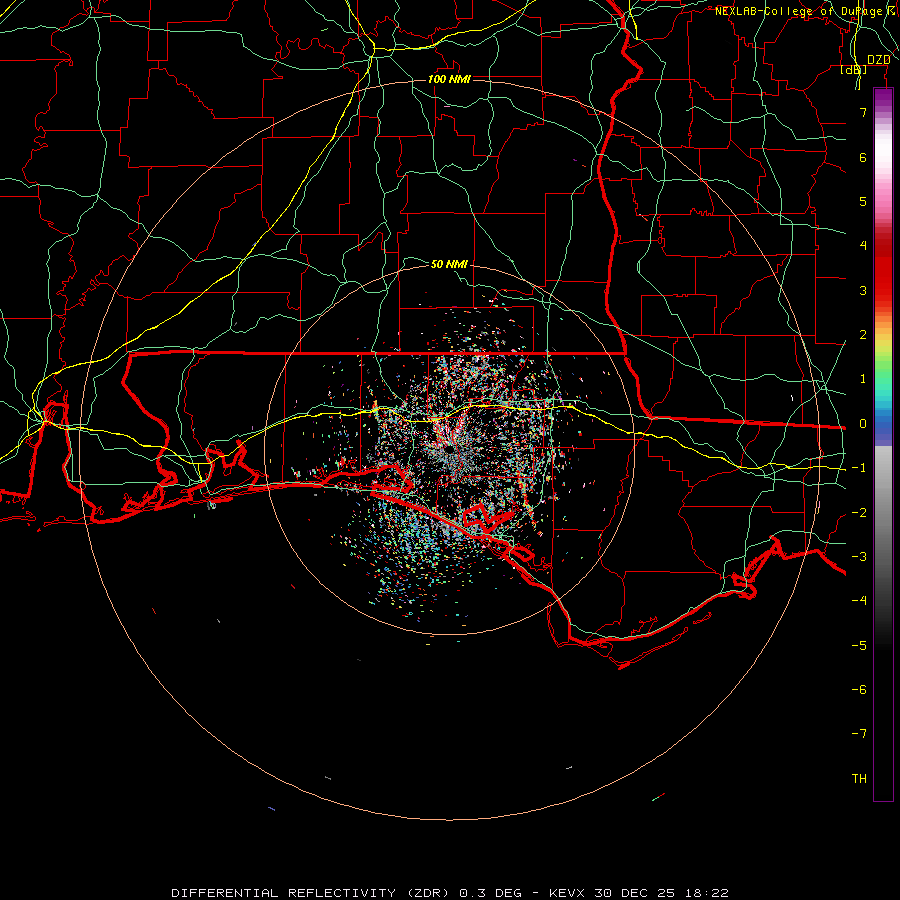
Task: Click the "-1" value on the color scale
Action: pyautogui.click(x=859, y=468)
